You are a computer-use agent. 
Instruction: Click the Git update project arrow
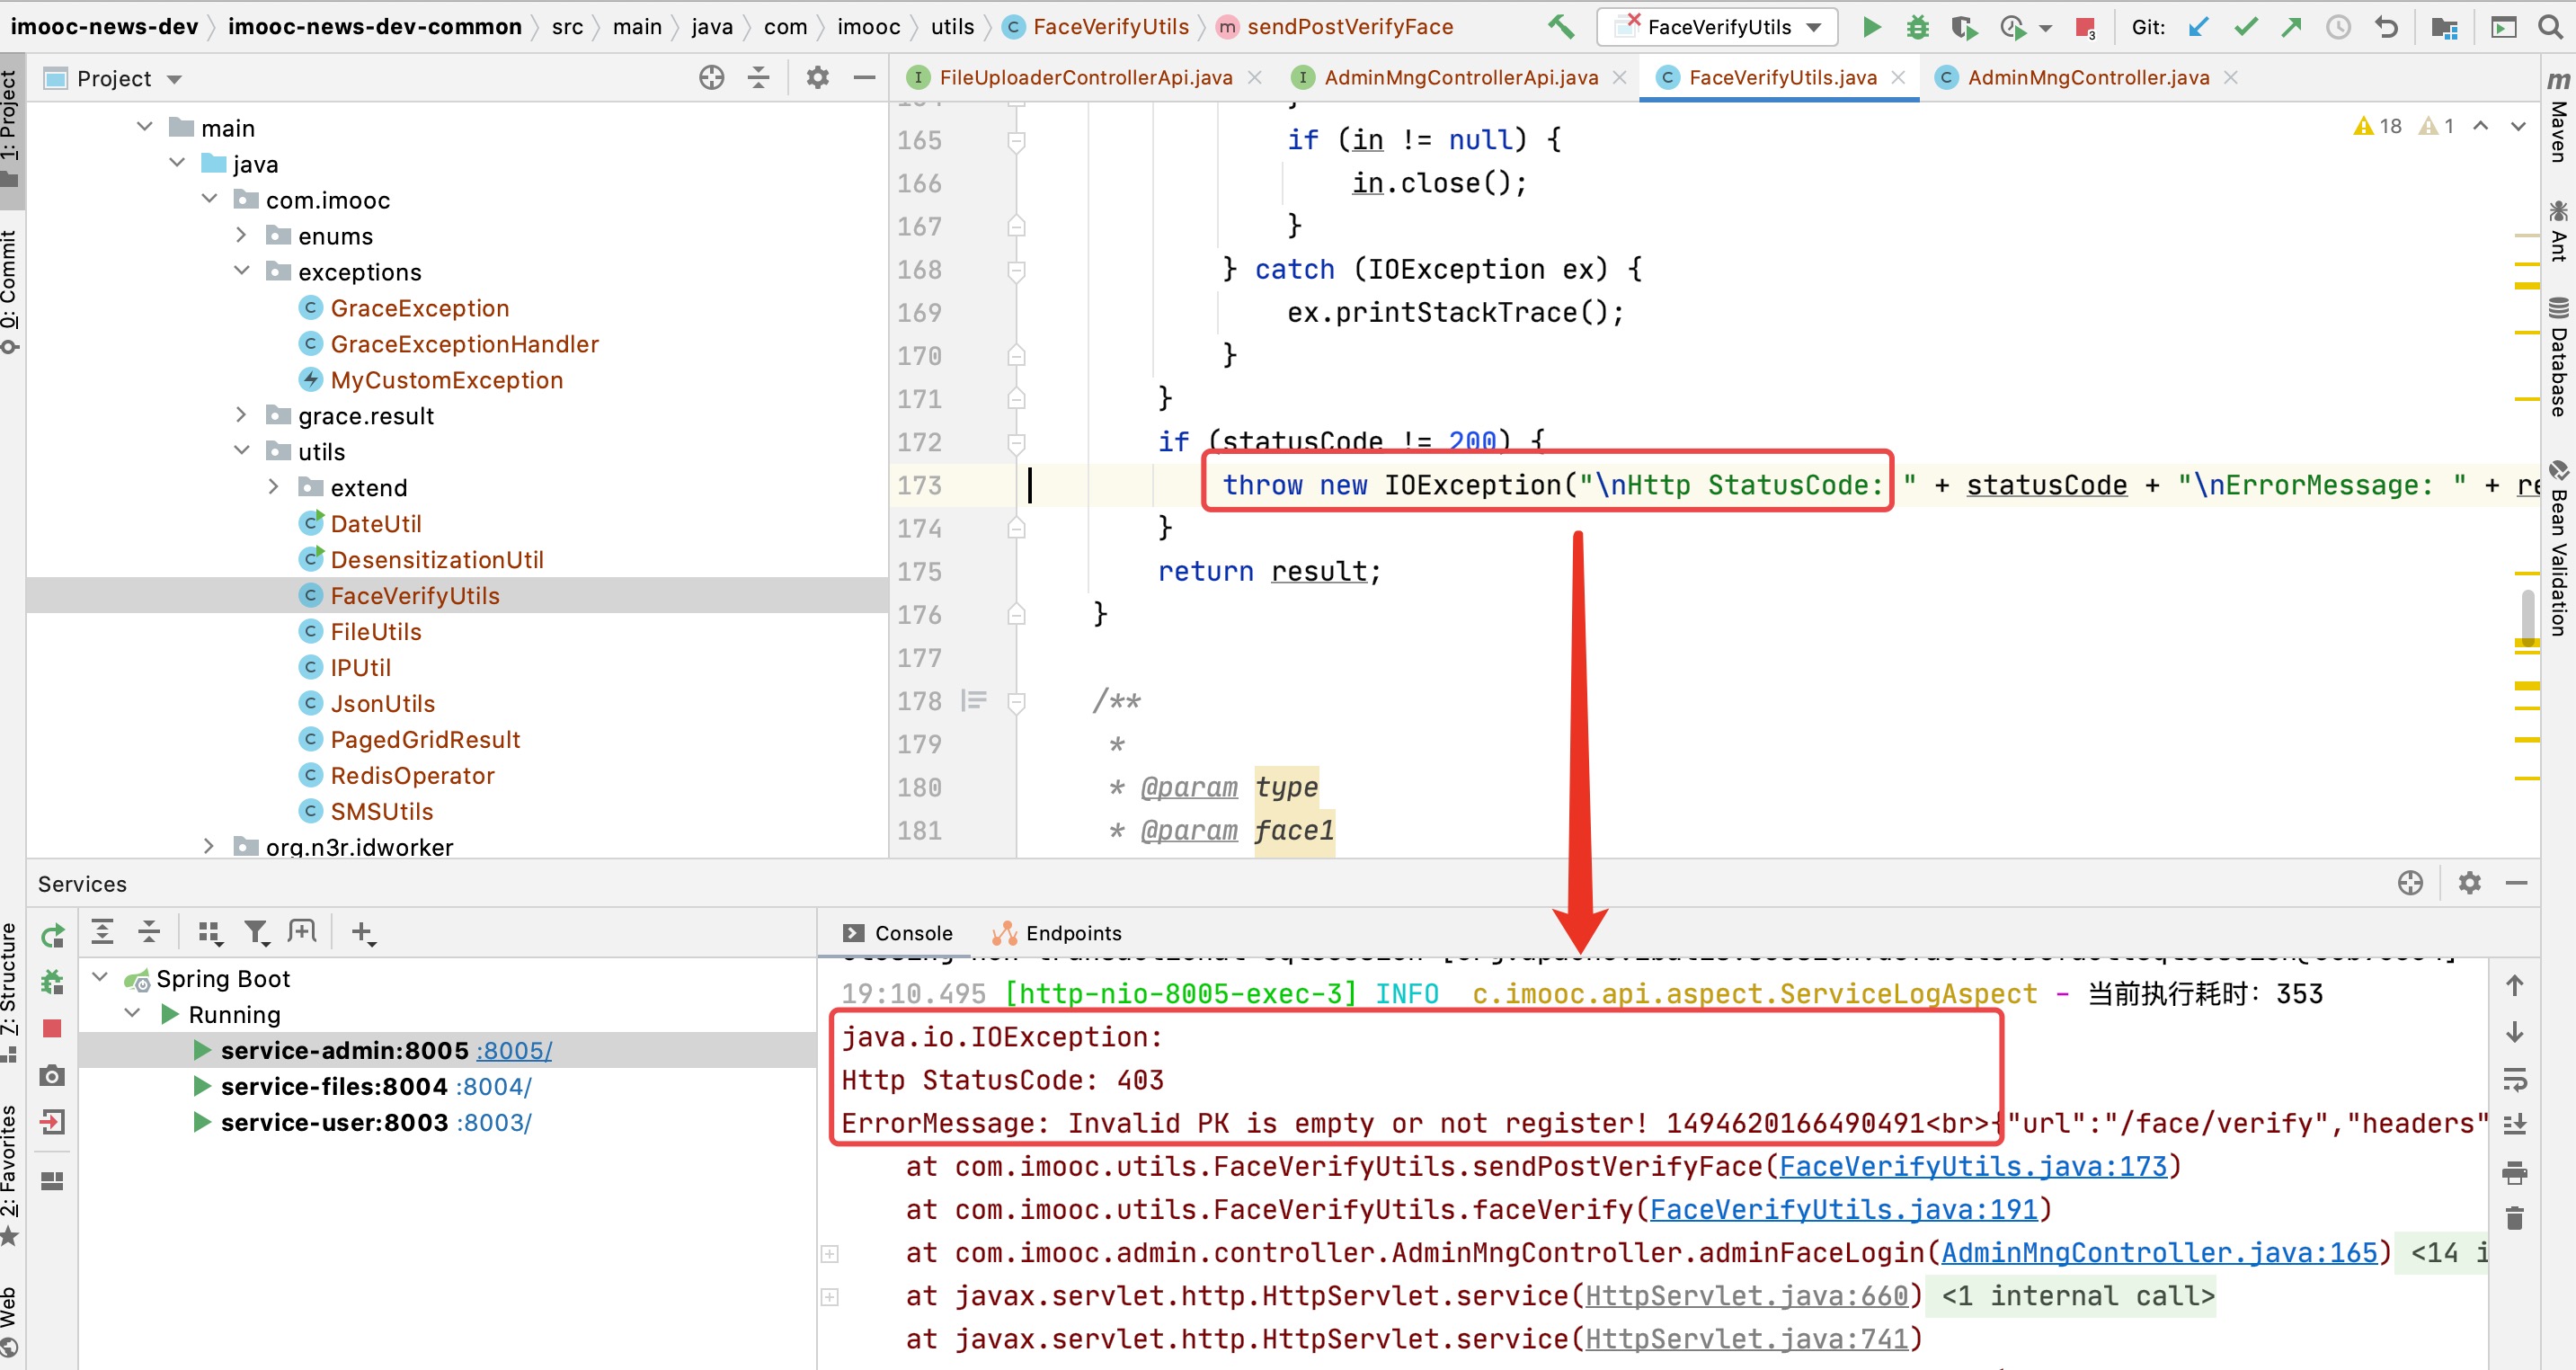pos(2197,27)
